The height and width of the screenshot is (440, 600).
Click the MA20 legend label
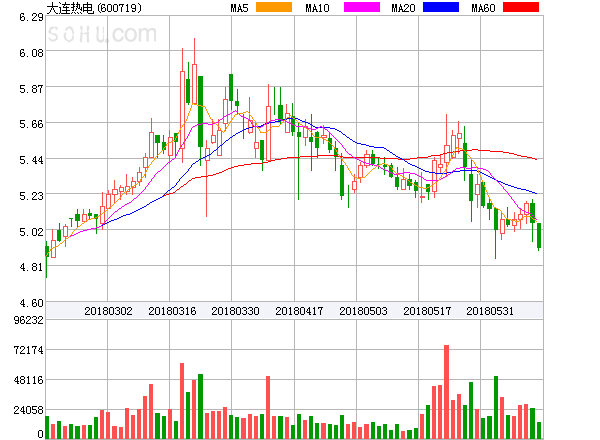[403, 8]
